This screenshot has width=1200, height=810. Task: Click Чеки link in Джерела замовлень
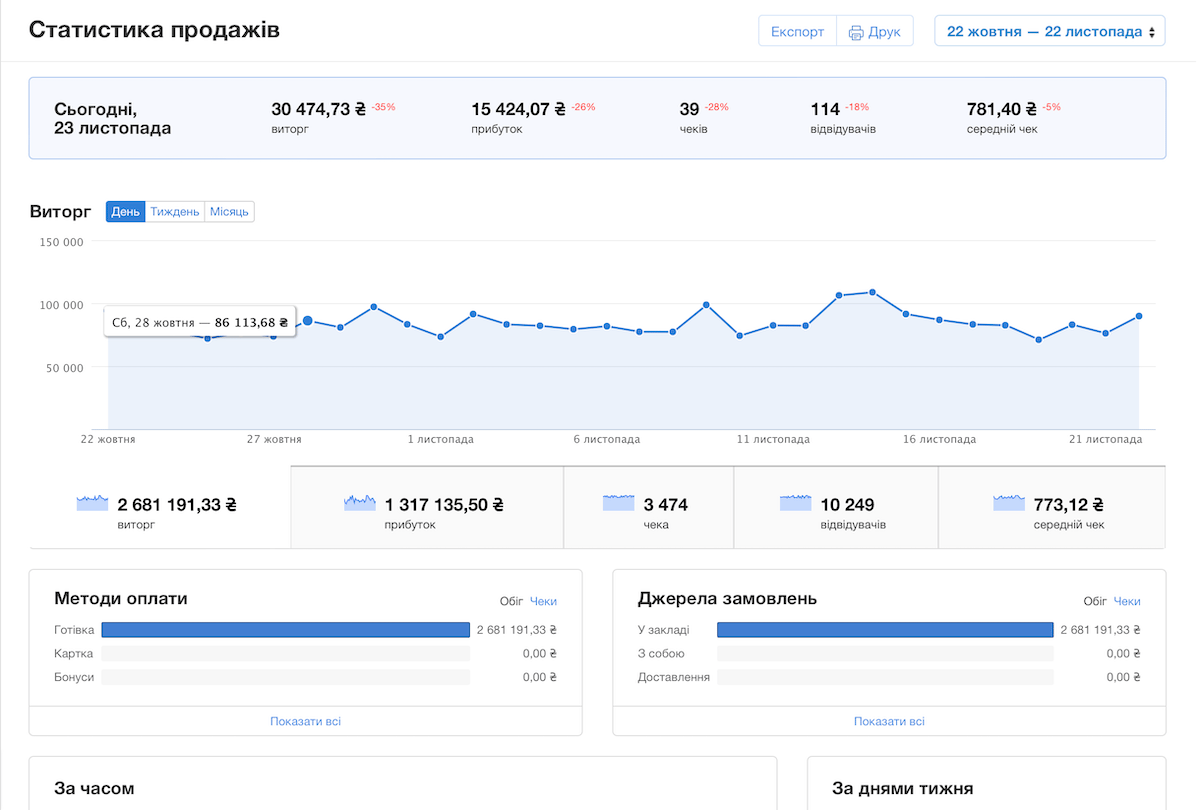tap(1127, 601)
